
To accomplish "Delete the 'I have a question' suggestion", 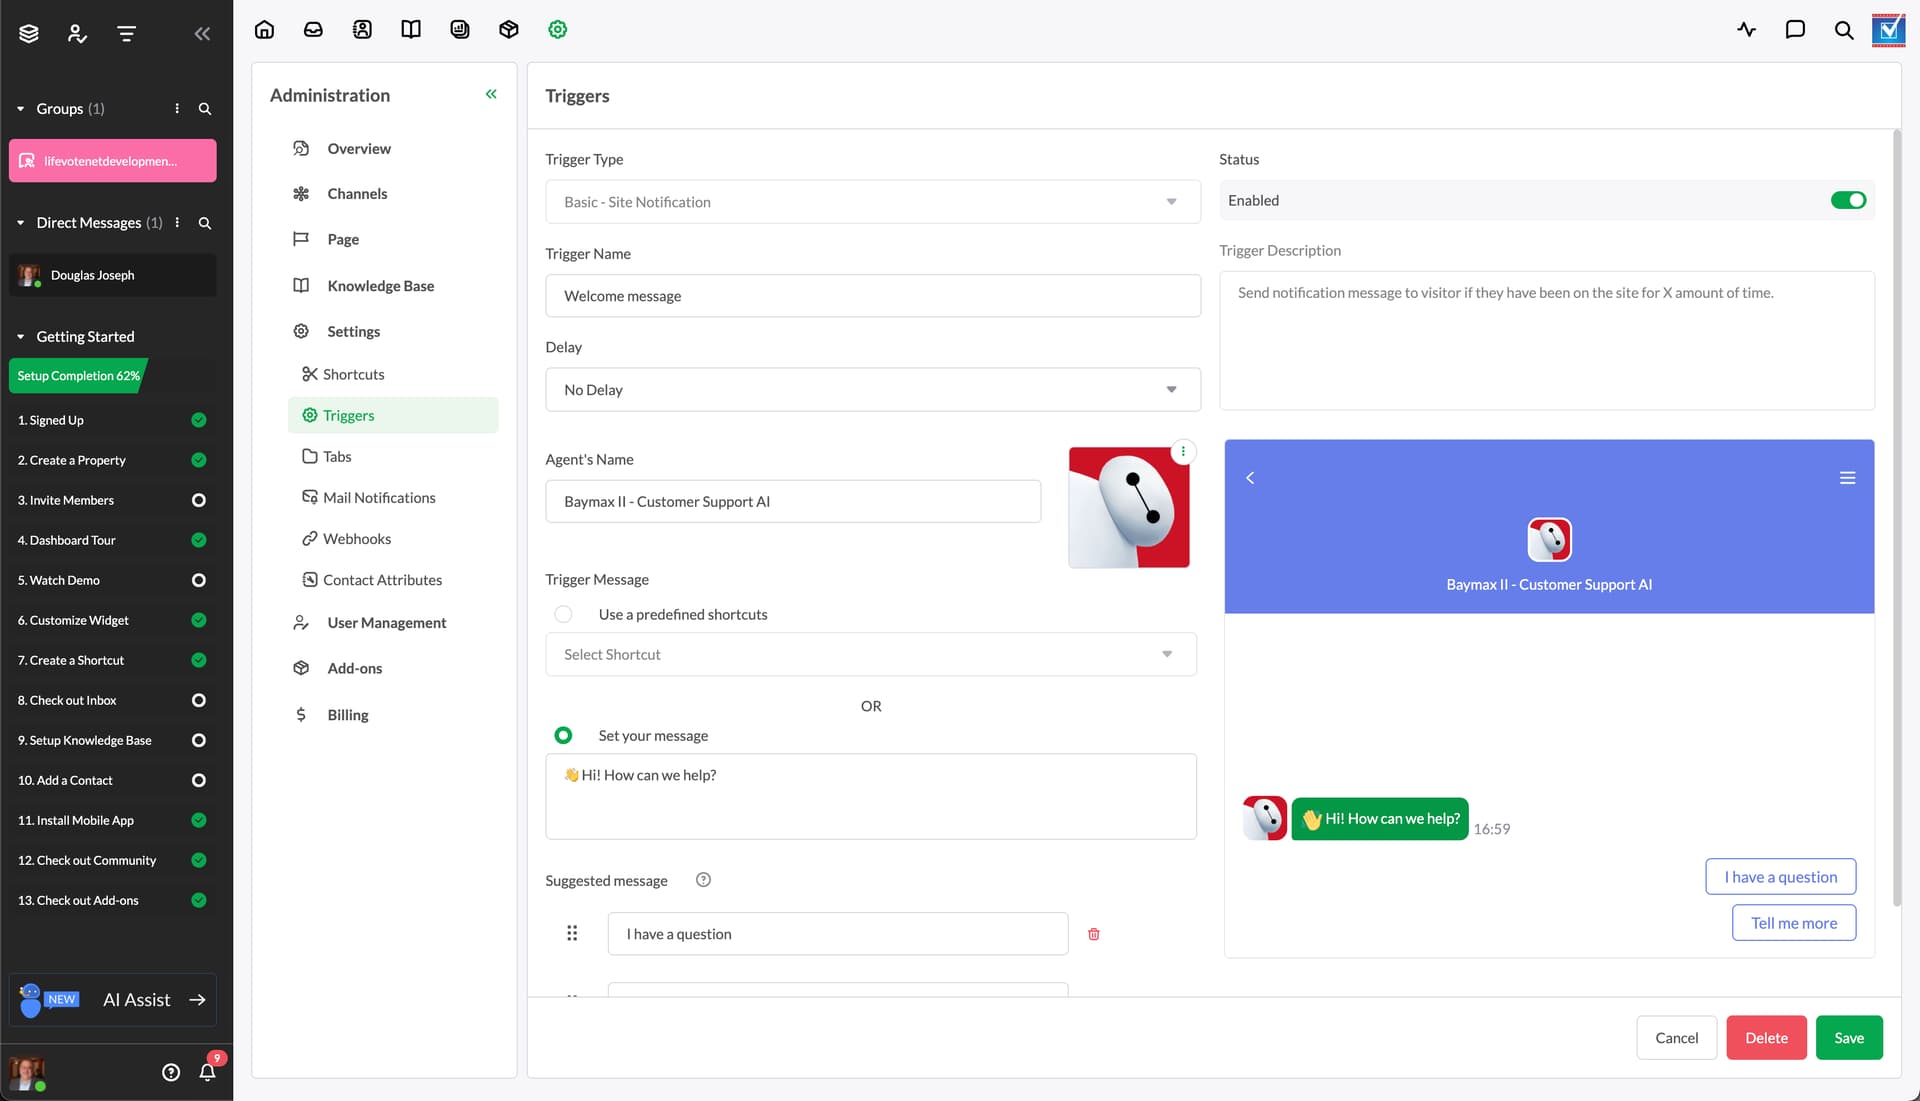I will [1094, 934].
